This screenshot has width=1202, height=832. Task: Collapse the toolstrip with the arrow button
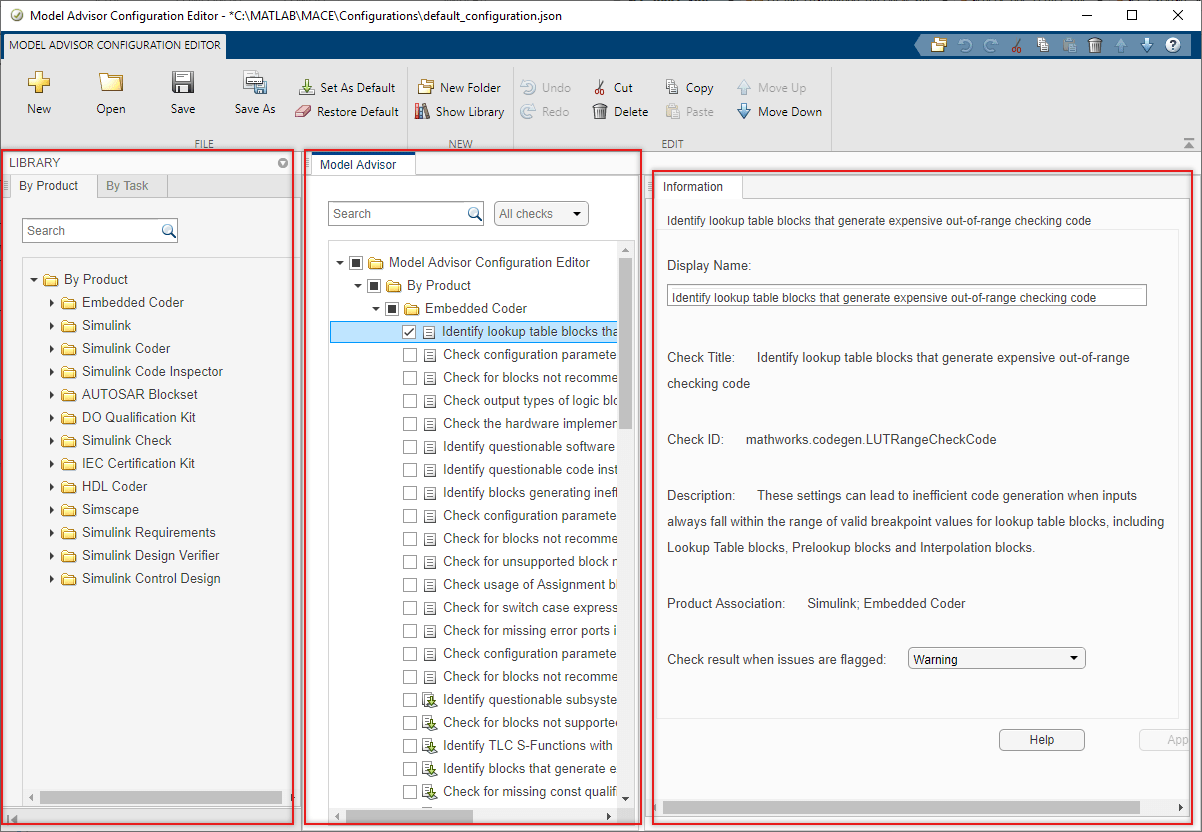pyautogui.click(x=1188, y=143)
